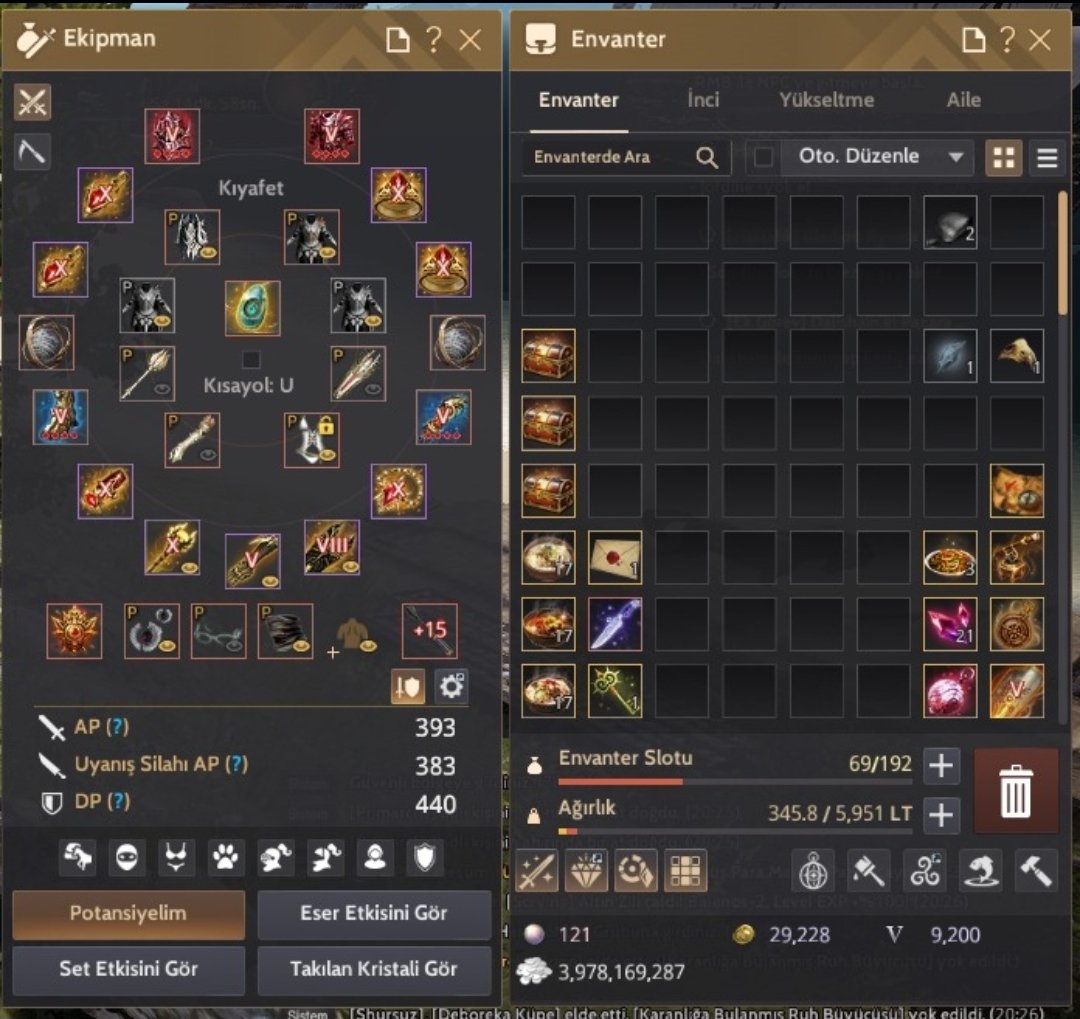
Task: Switch to the İnci tab
Action: 703,100
